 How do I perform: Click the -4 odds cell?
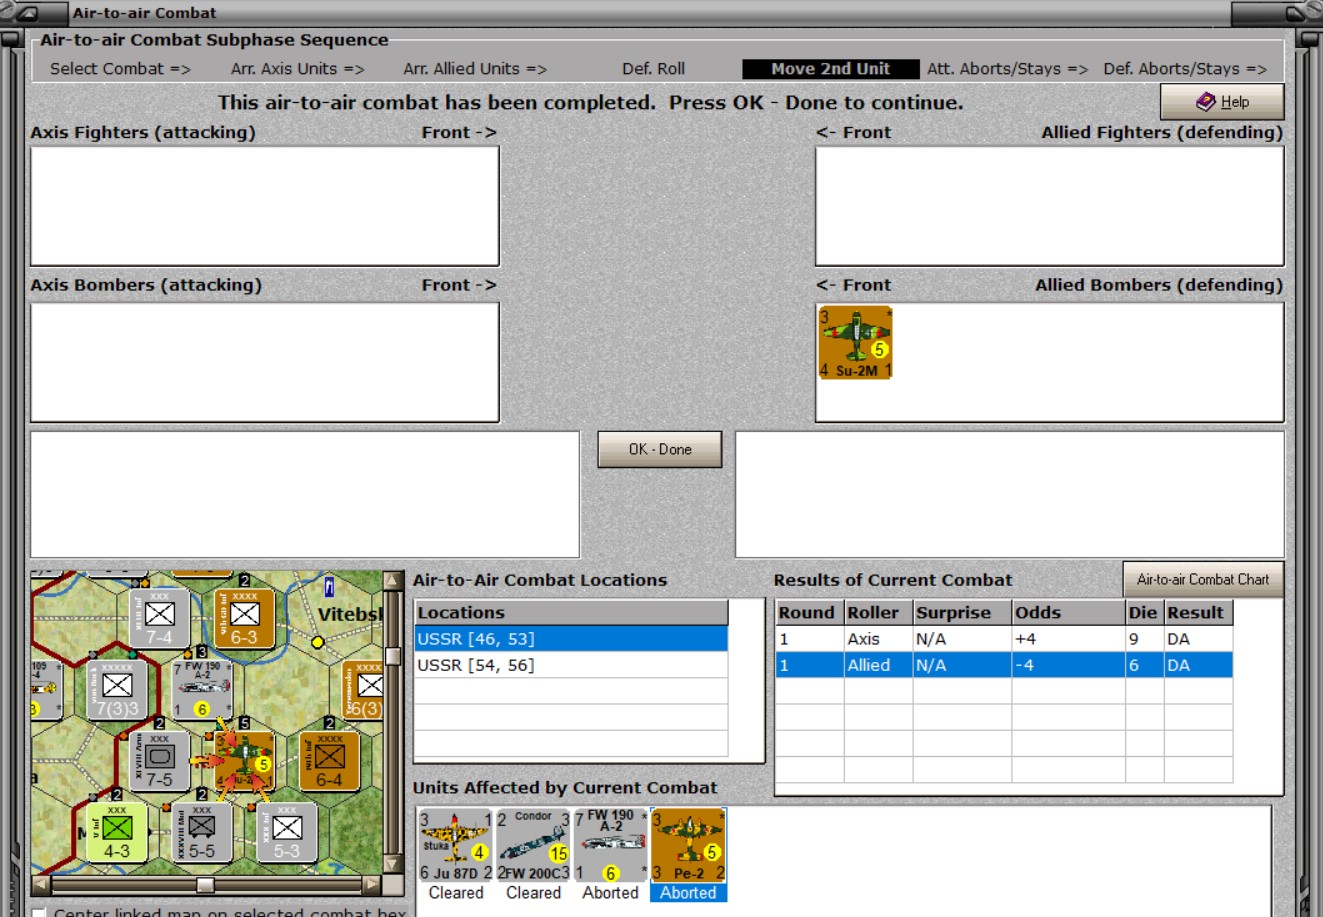1068,665
